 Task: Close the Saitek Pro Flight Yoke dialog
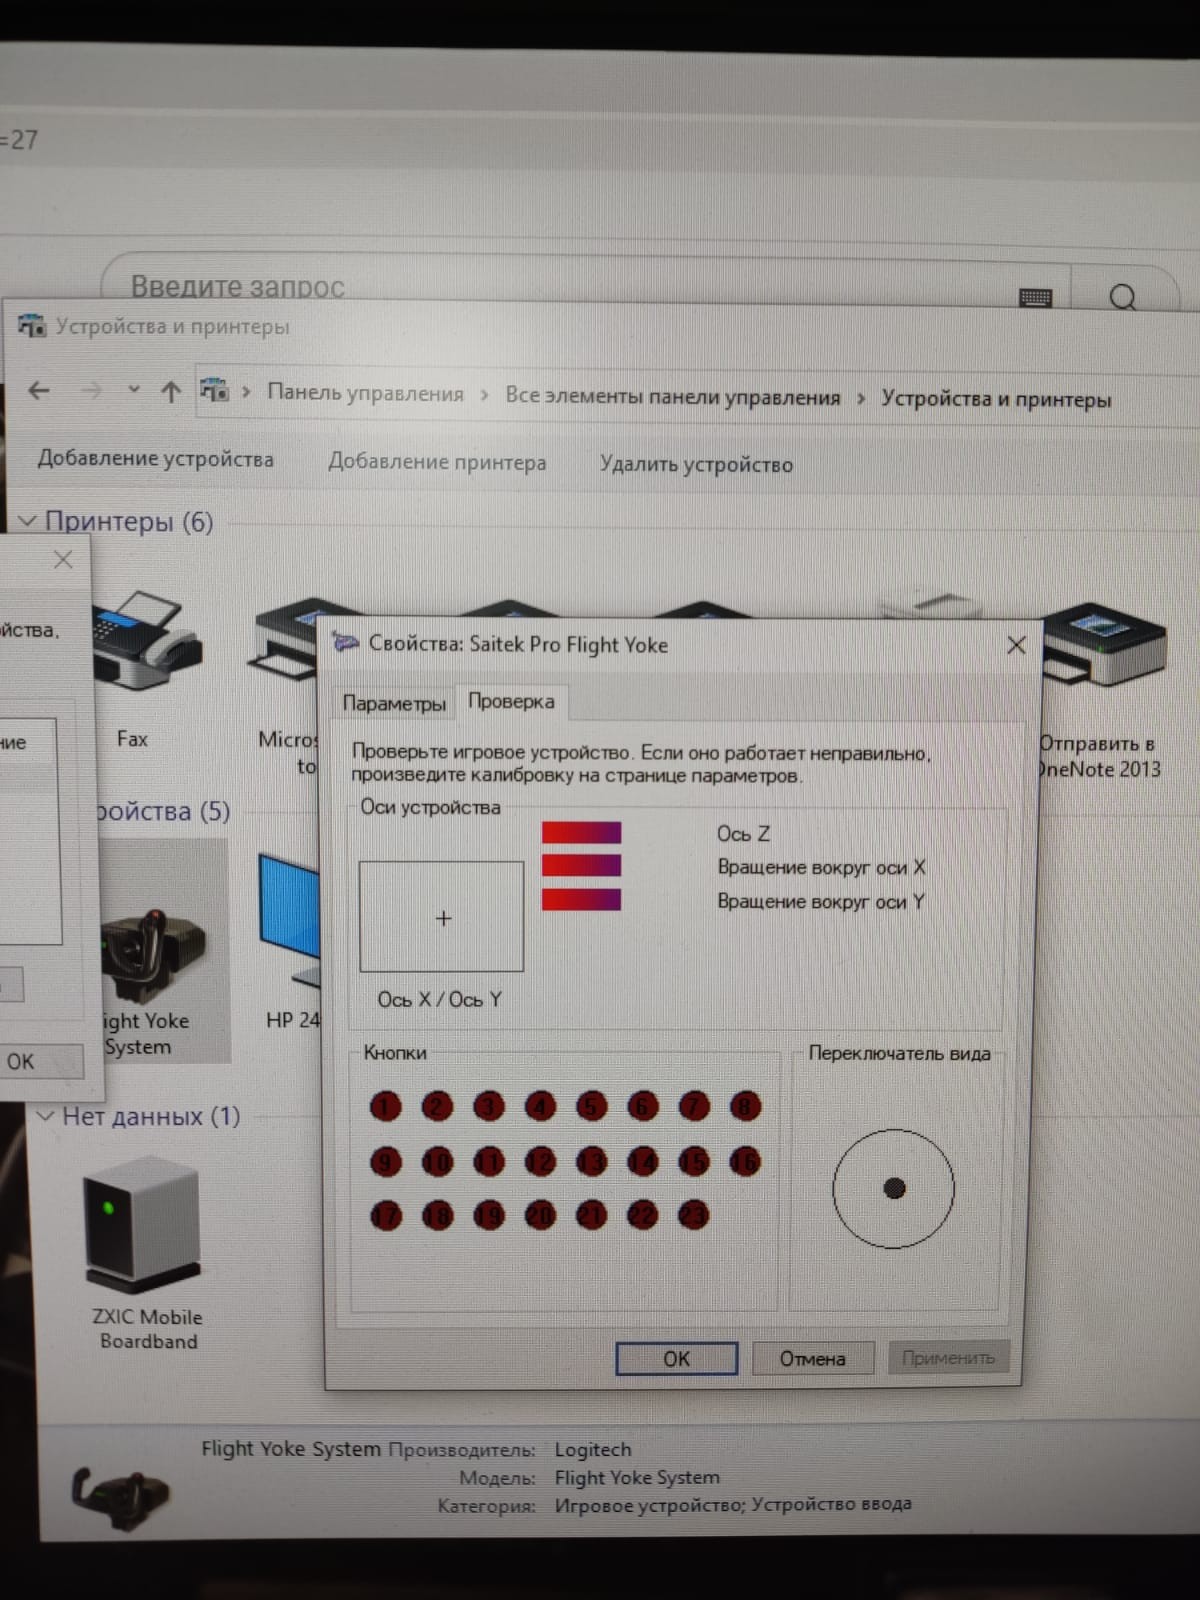pos(1016,645)
